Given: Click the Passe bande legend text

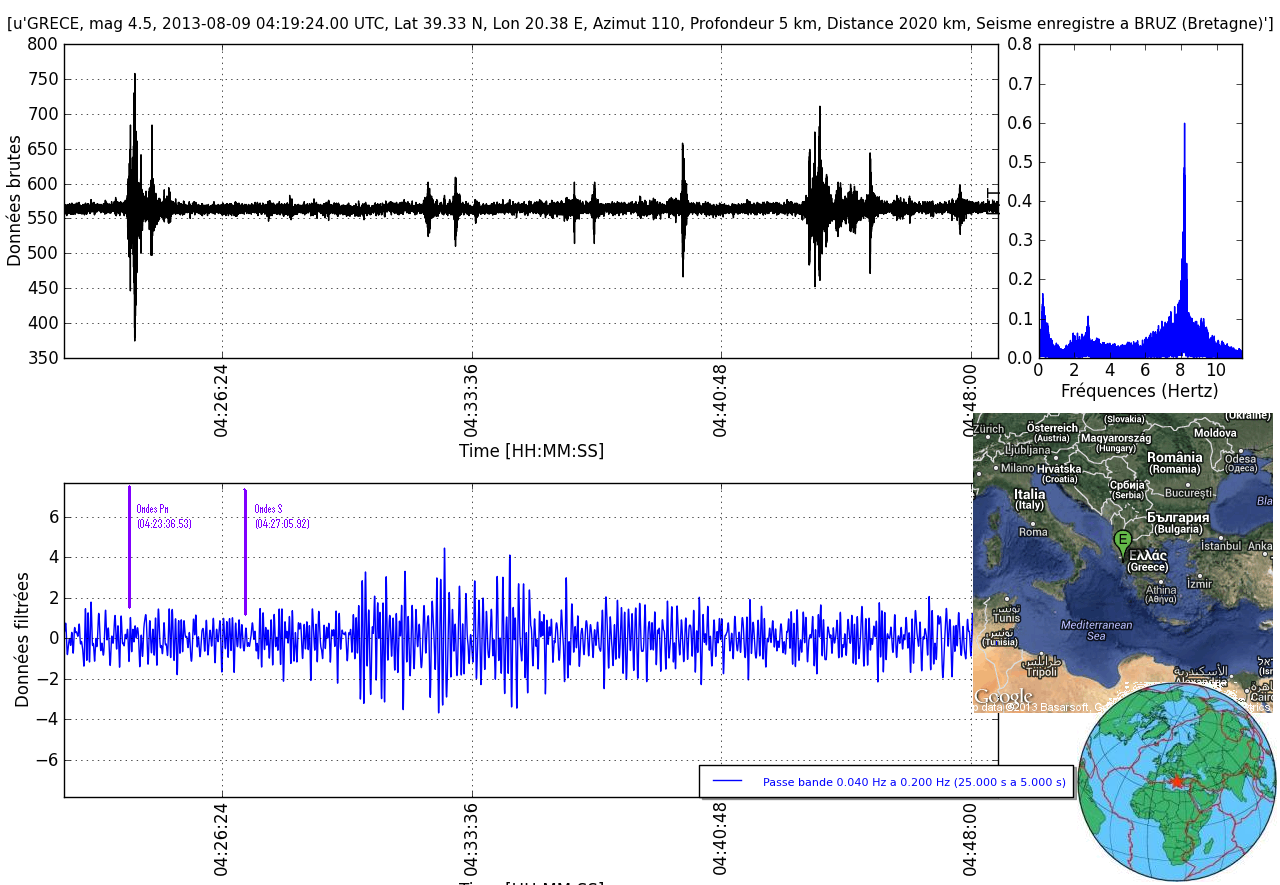Looking at the screenshot, I should (x=913, y=782).
